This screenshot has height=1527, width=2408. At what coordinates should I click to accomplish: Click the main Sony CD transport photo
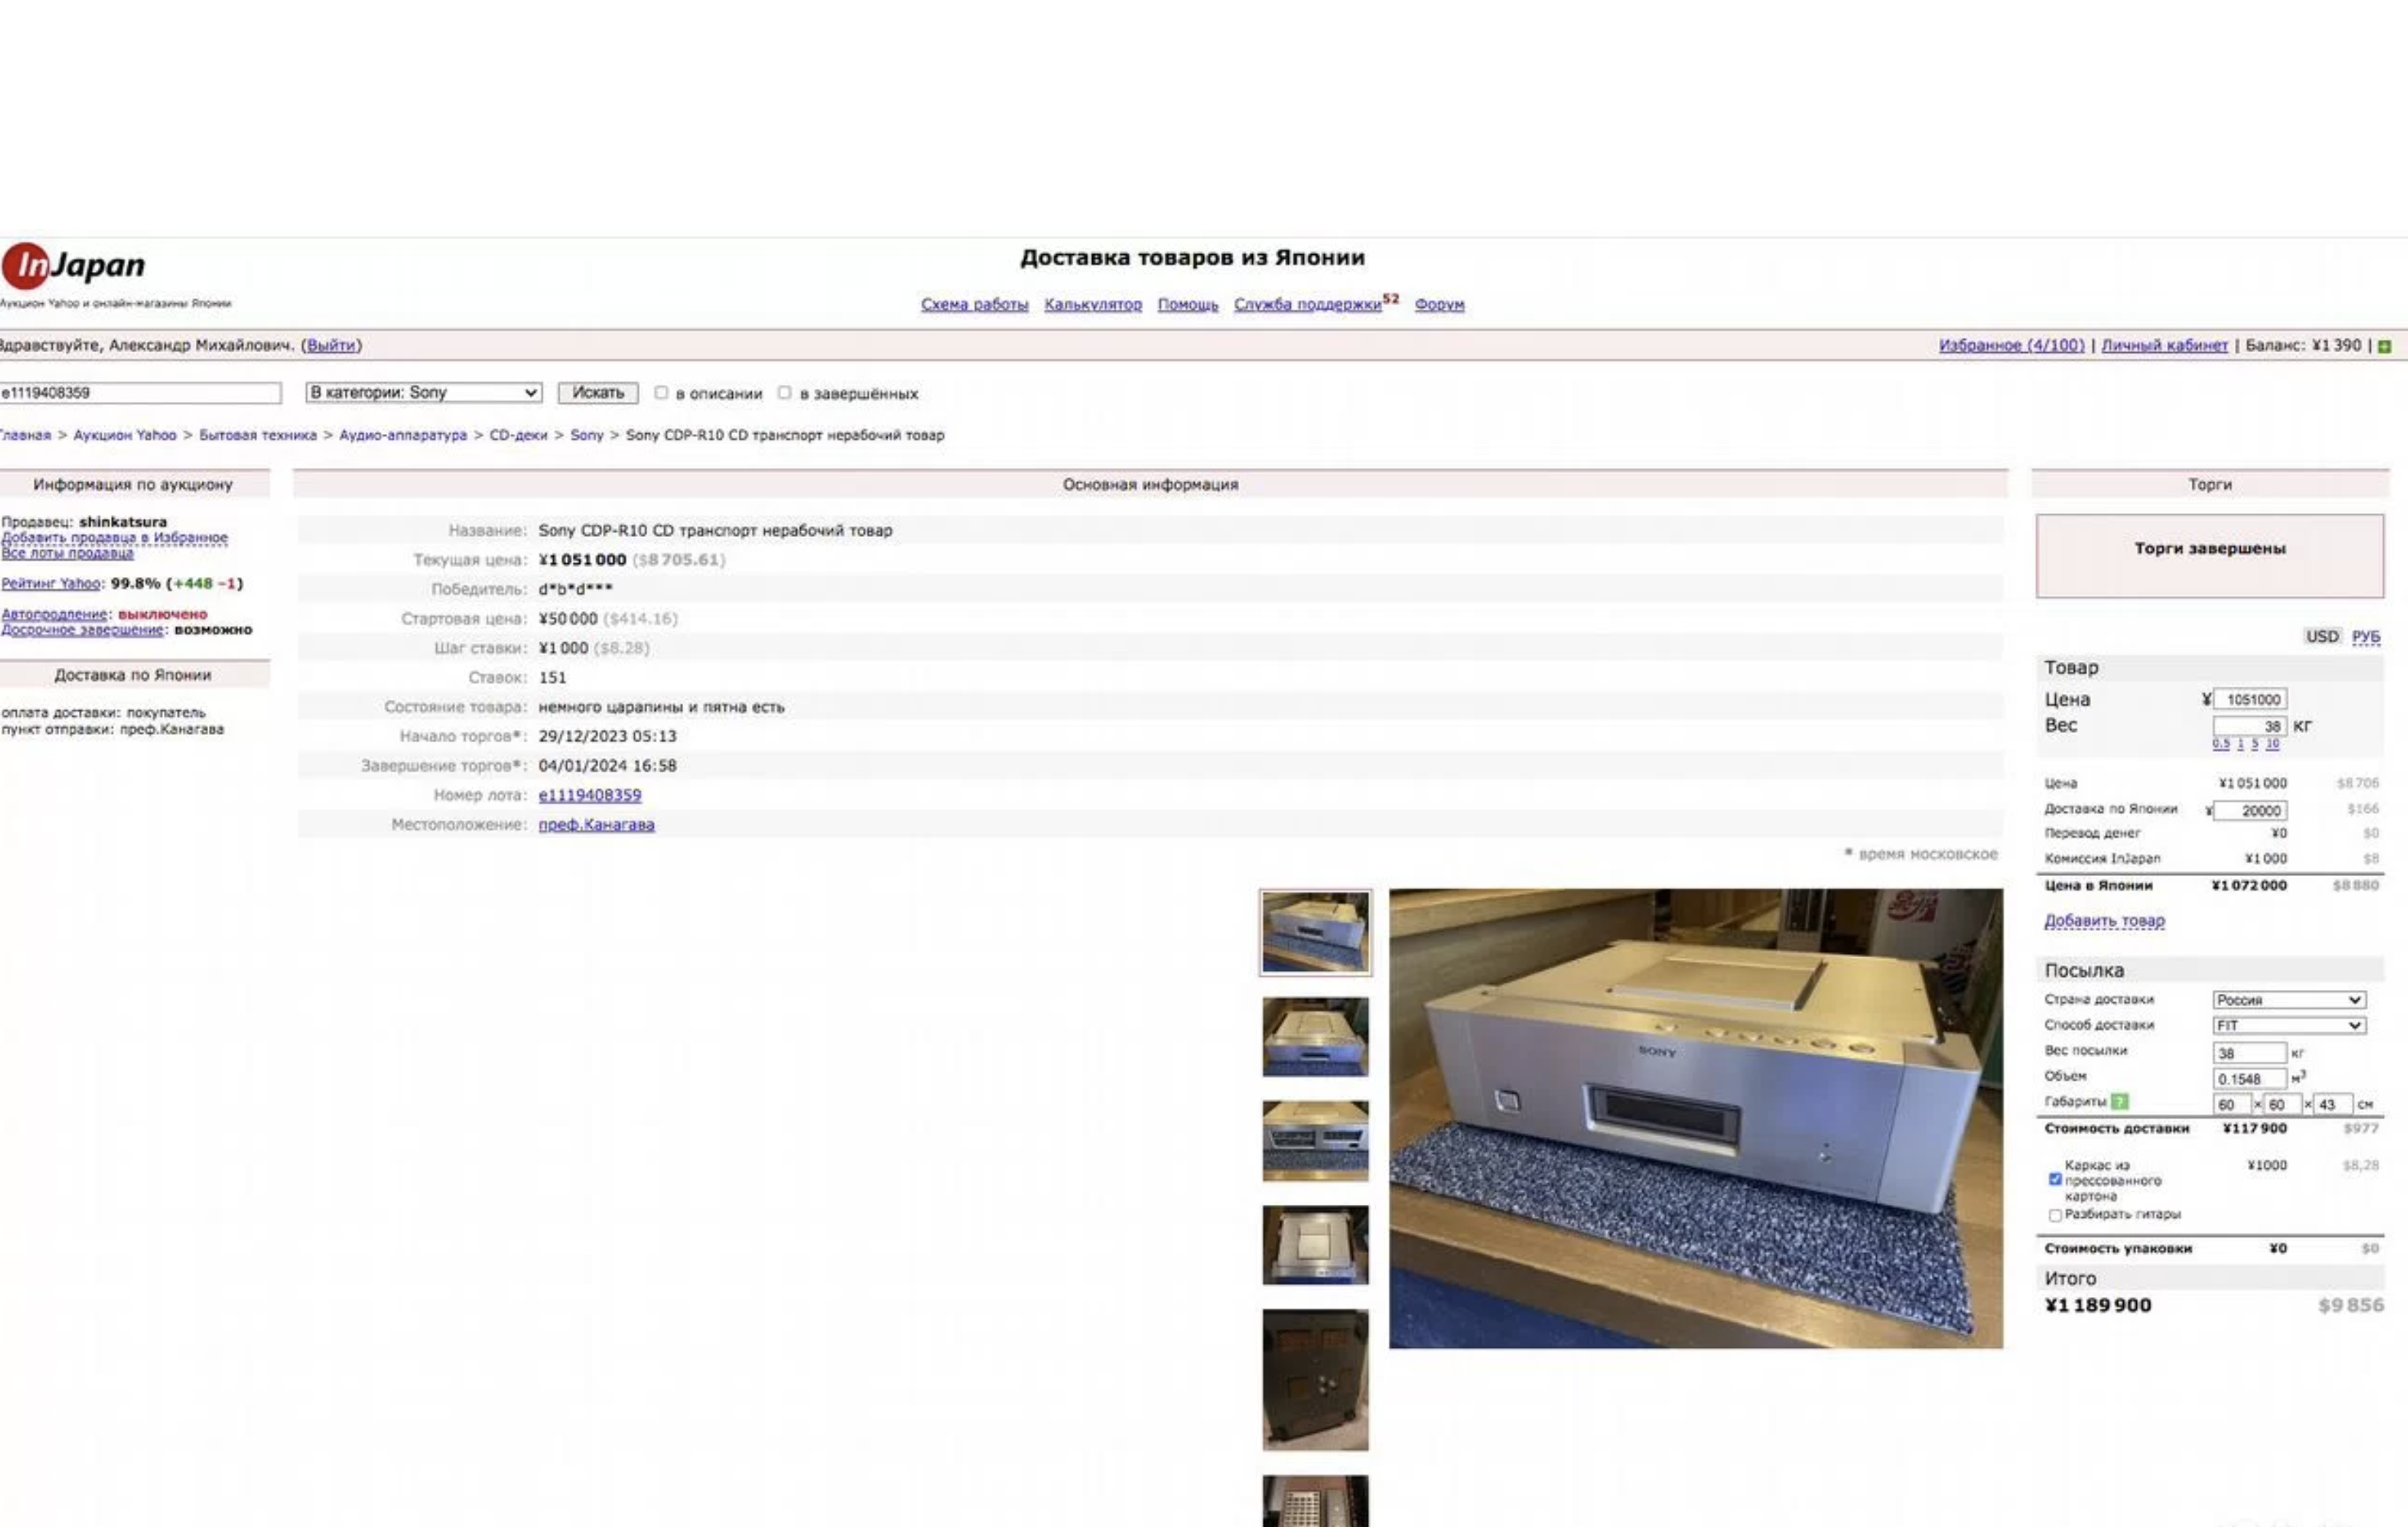tap(1696, 1119)
